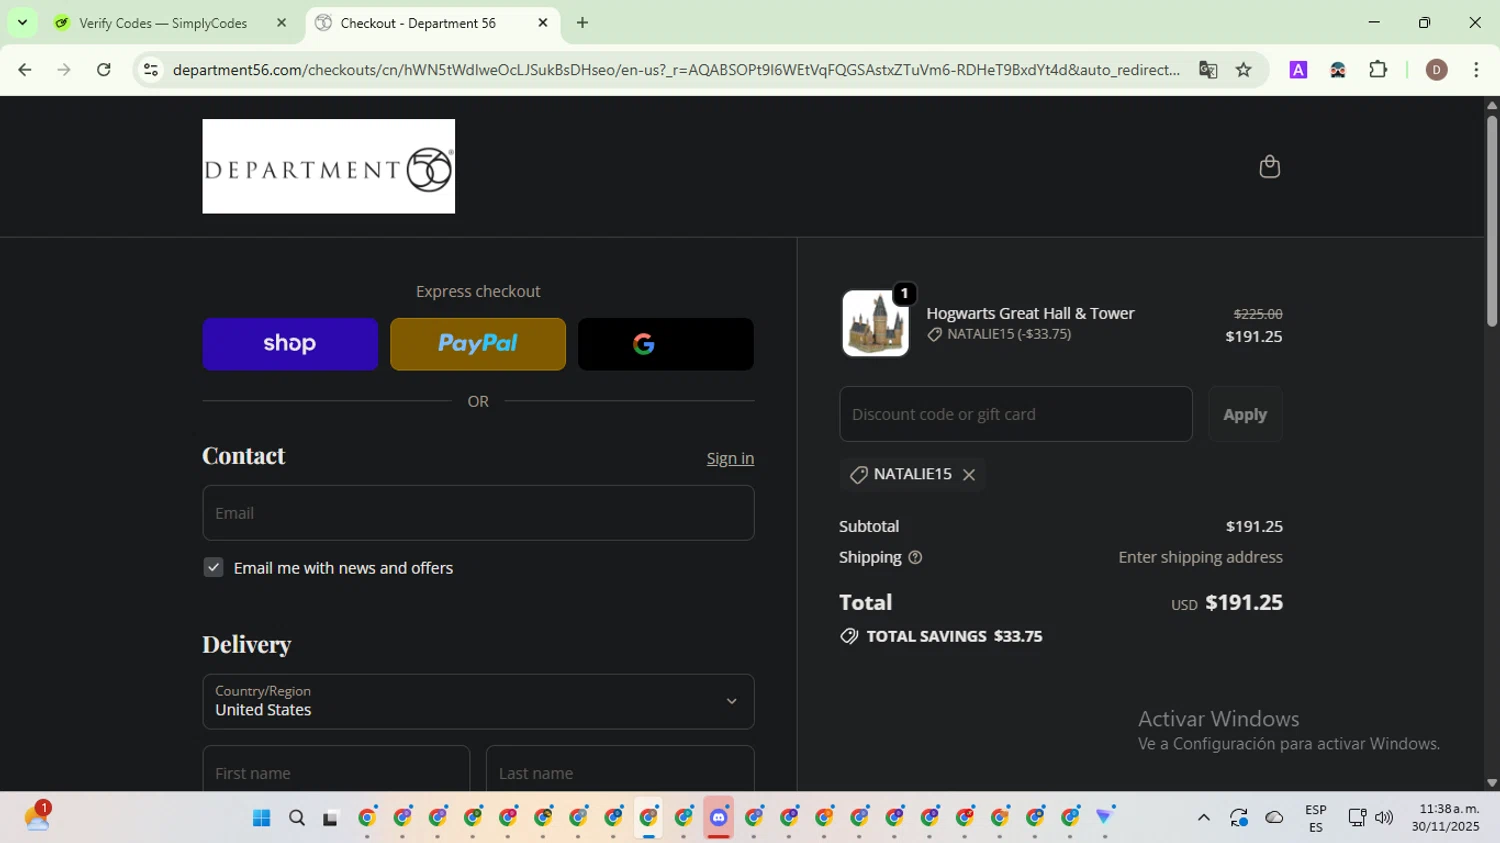Open Windows taskbar search

pyautogui.click(x=296, y=818)
